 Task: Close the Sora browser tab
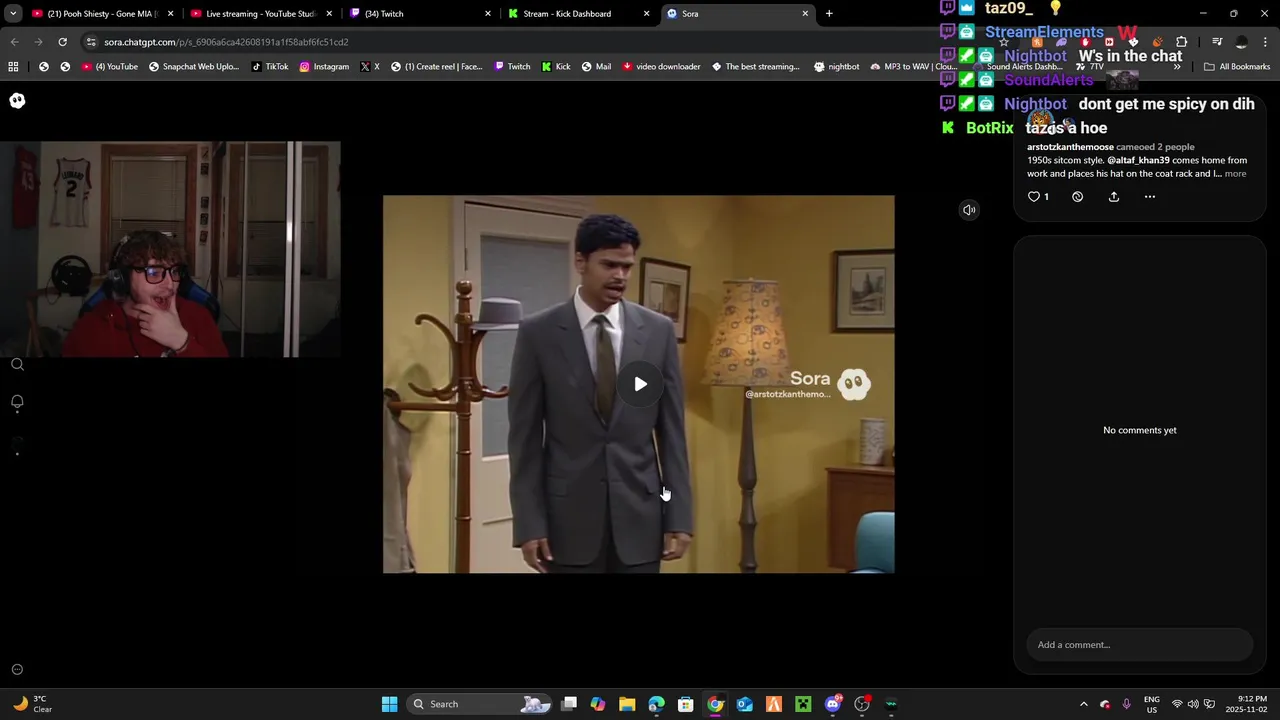(805, 14)
